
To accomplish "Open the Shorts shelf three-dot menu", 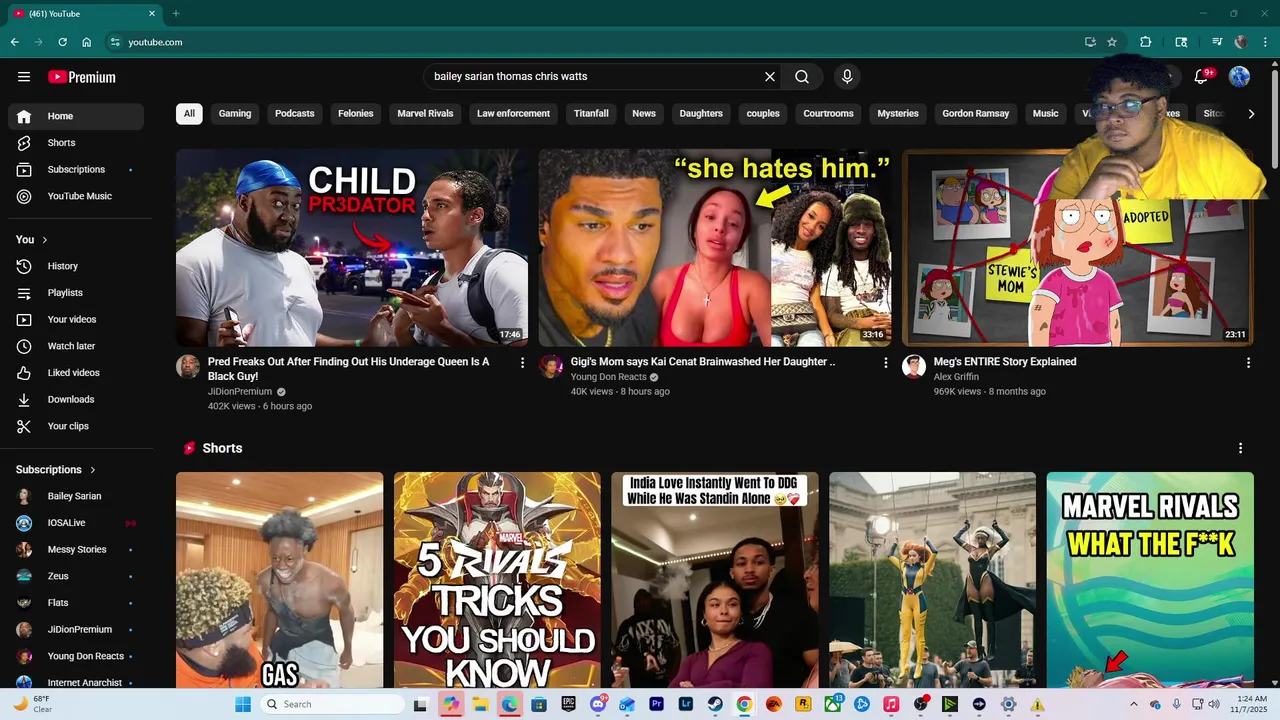I will pyautogui.click(x=1241, y=448).
